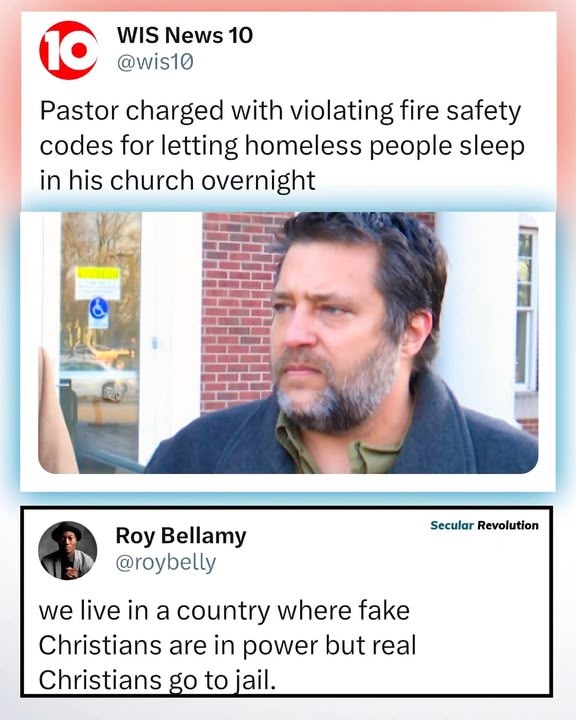Image resolution: width=576 pixels, height=720 pixels.
Task: Click the wheelchair accessibility sign in photo
Action: 98,307
